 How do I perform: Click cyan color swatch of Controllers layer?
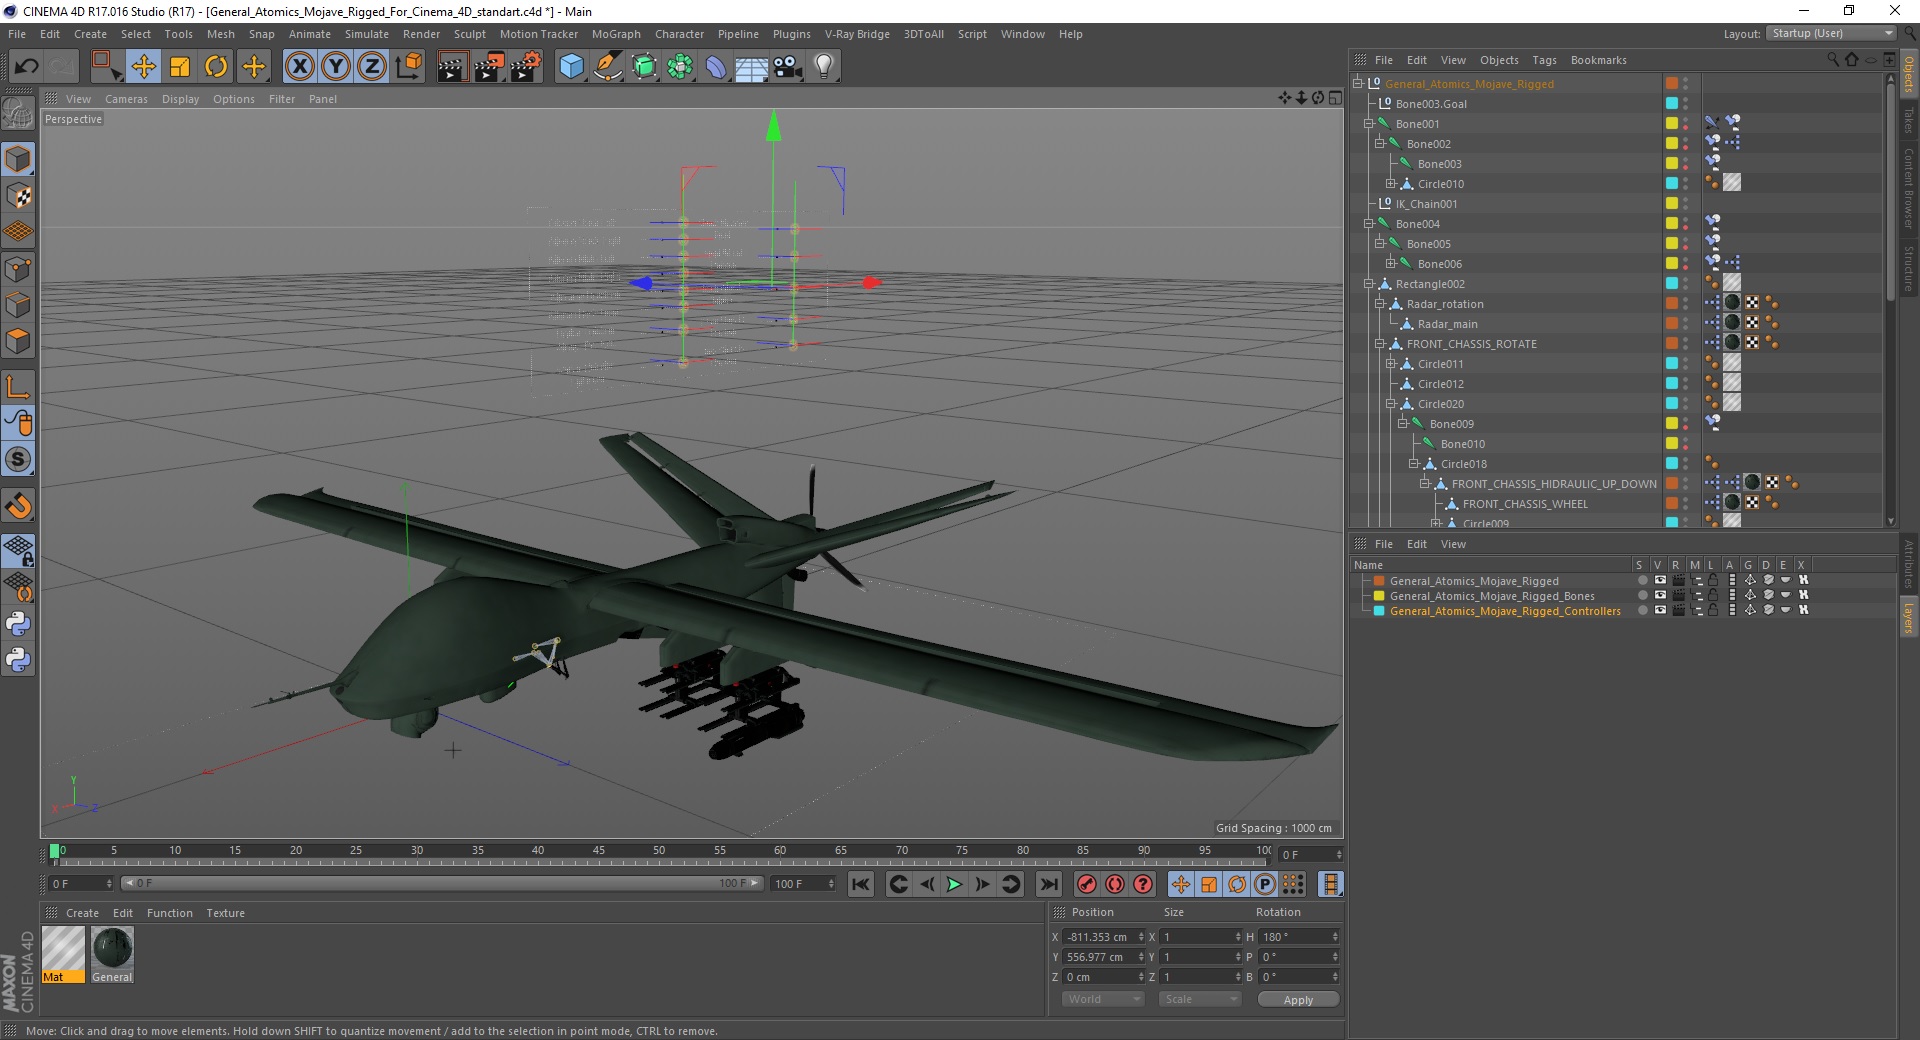(x=1379, y=611)
